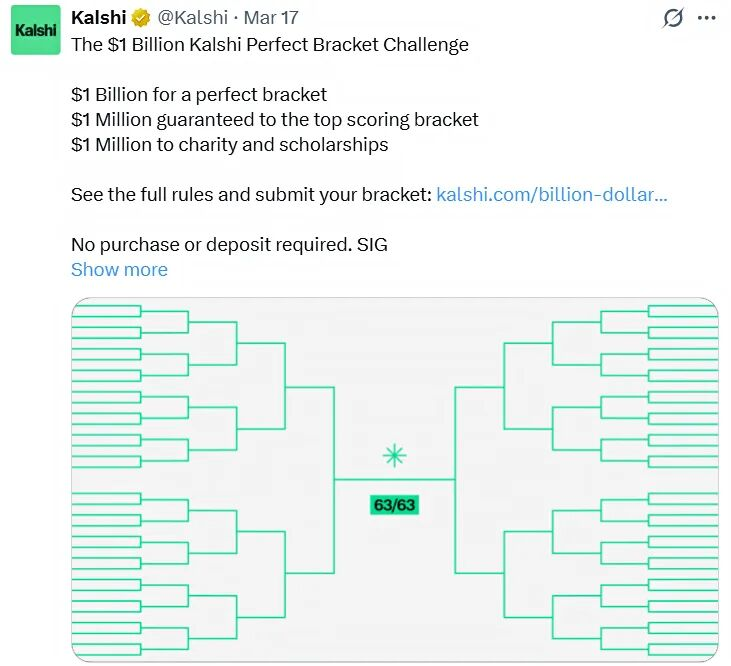Click the "$1 Million to charity and scholarships" line
The width and height of the screenshot is (731, 666).
pos(229,145)
